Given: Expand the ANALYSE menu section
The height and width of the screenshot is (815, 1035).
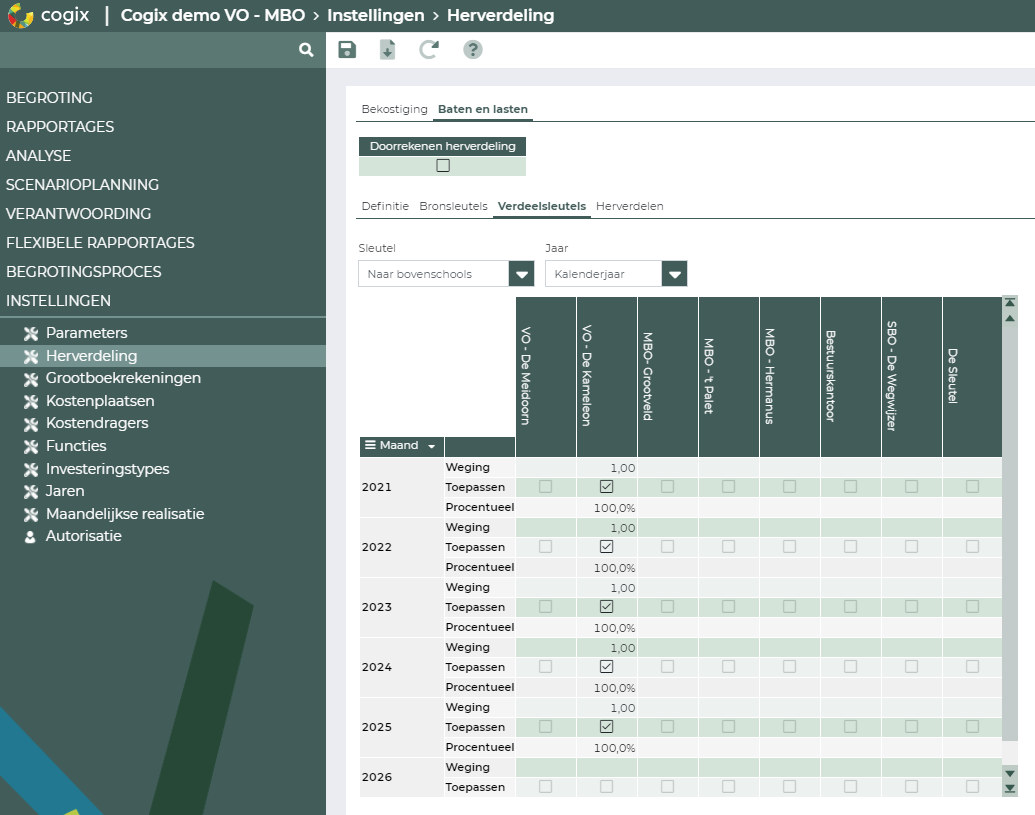Looking at the screenshot, I should (38, 156).
